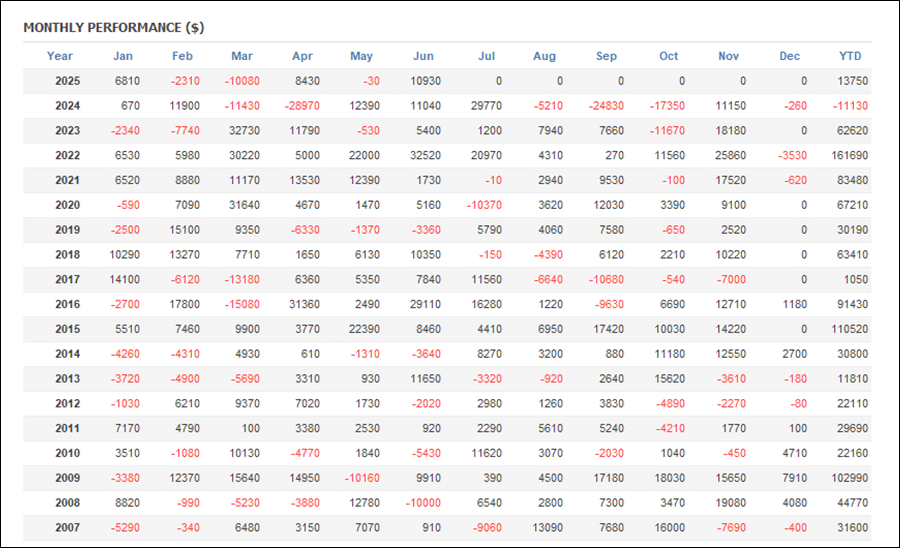
Task: Click the Nov column header
Action: pyautogui.click(x=729, y=56)
